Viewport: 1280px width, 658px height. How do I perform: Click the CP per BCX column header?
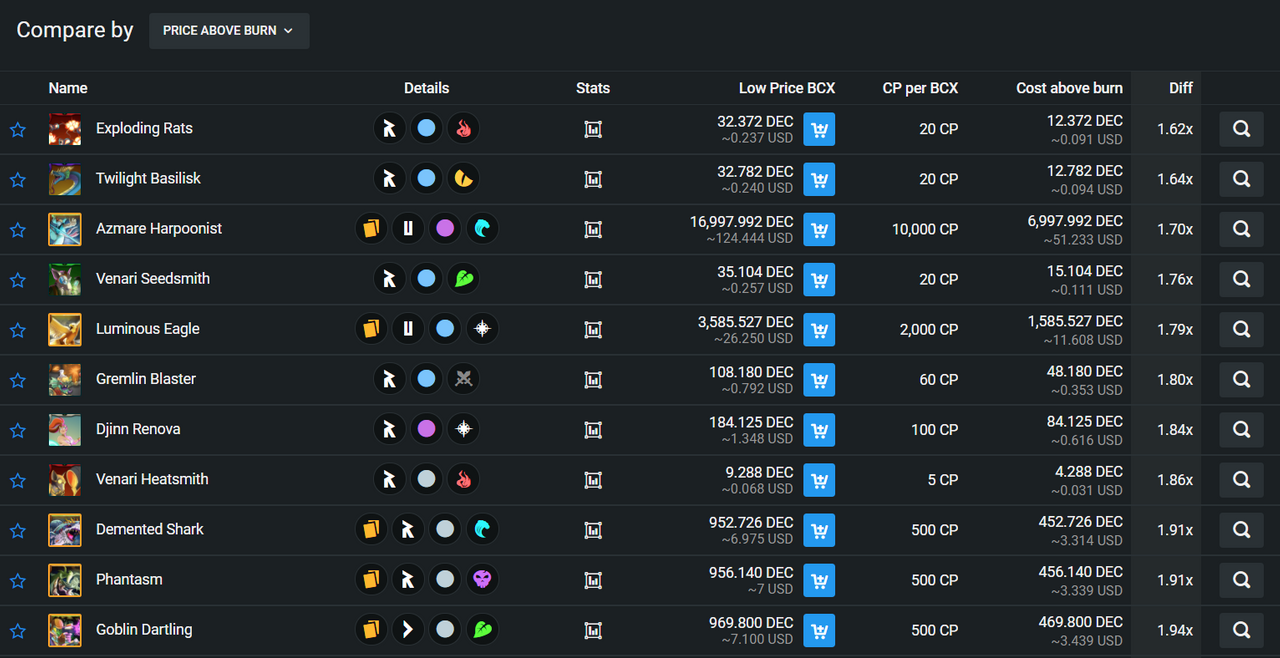pos(920,88)
